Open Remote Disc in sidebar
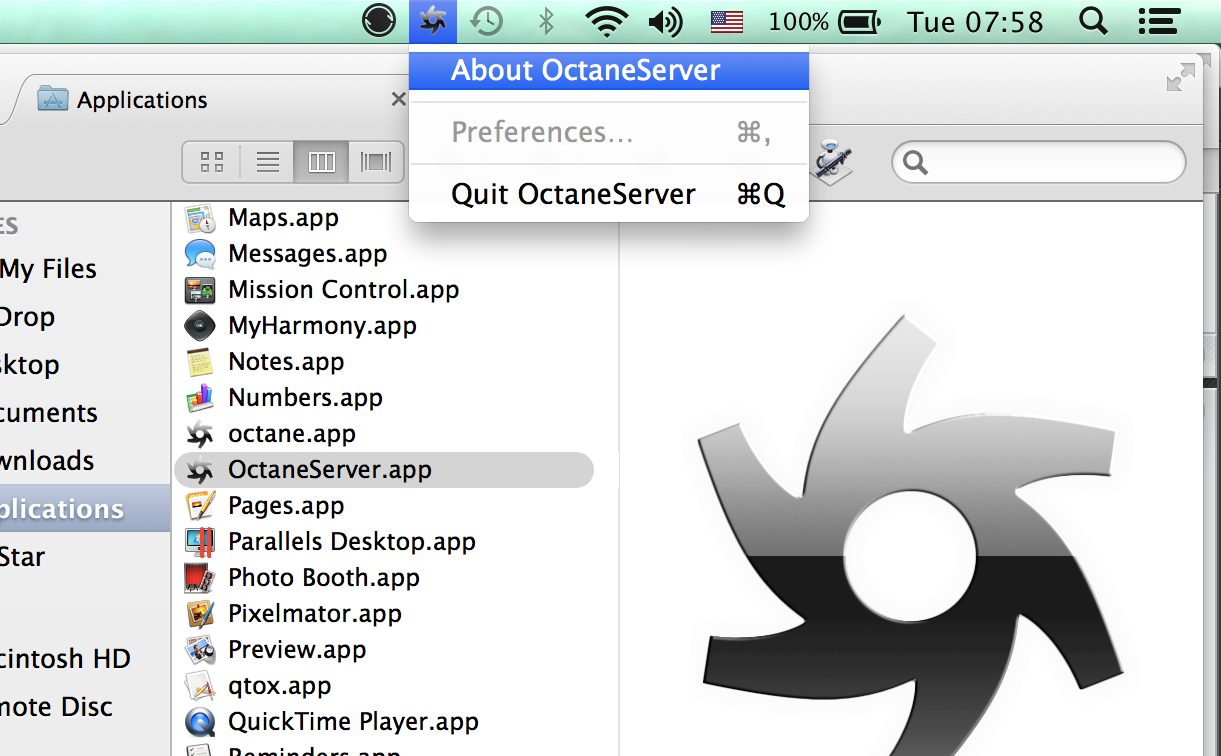Viewport: 1221px width, 756px height. pyautogui.click(x=56, y=707)
